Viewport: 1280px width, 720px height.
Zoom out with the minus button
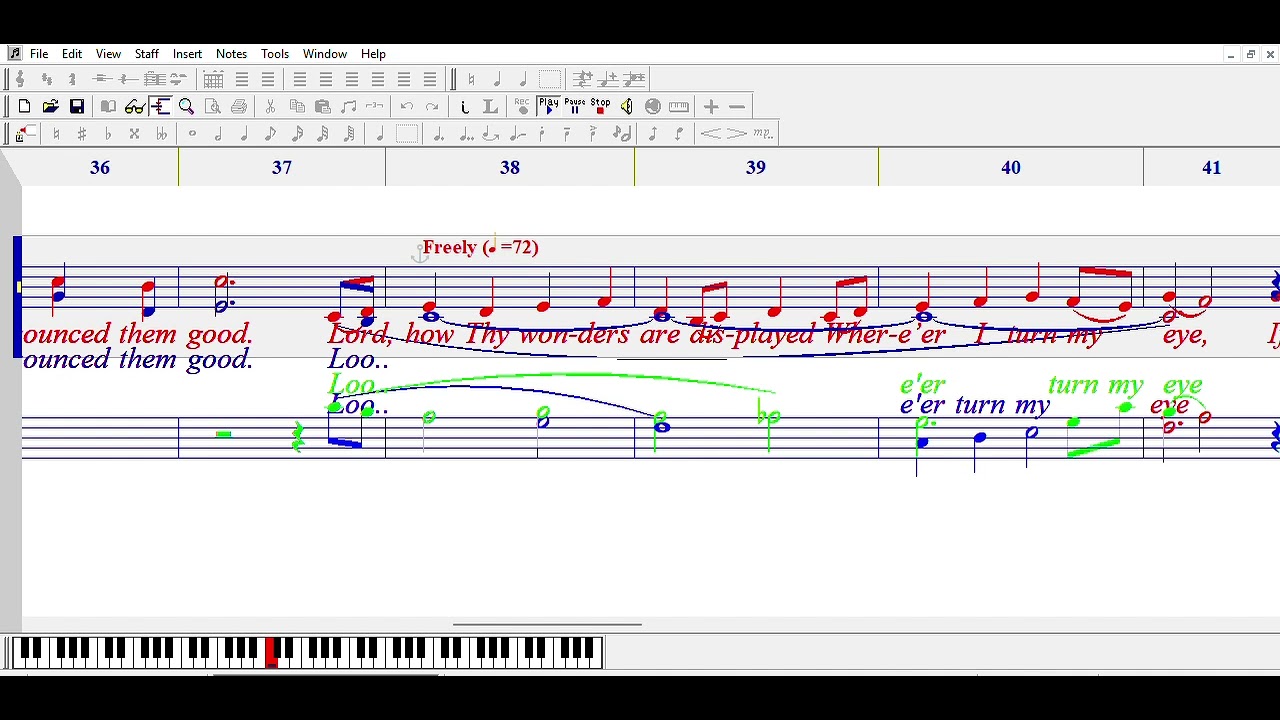(x=737, y=106)
